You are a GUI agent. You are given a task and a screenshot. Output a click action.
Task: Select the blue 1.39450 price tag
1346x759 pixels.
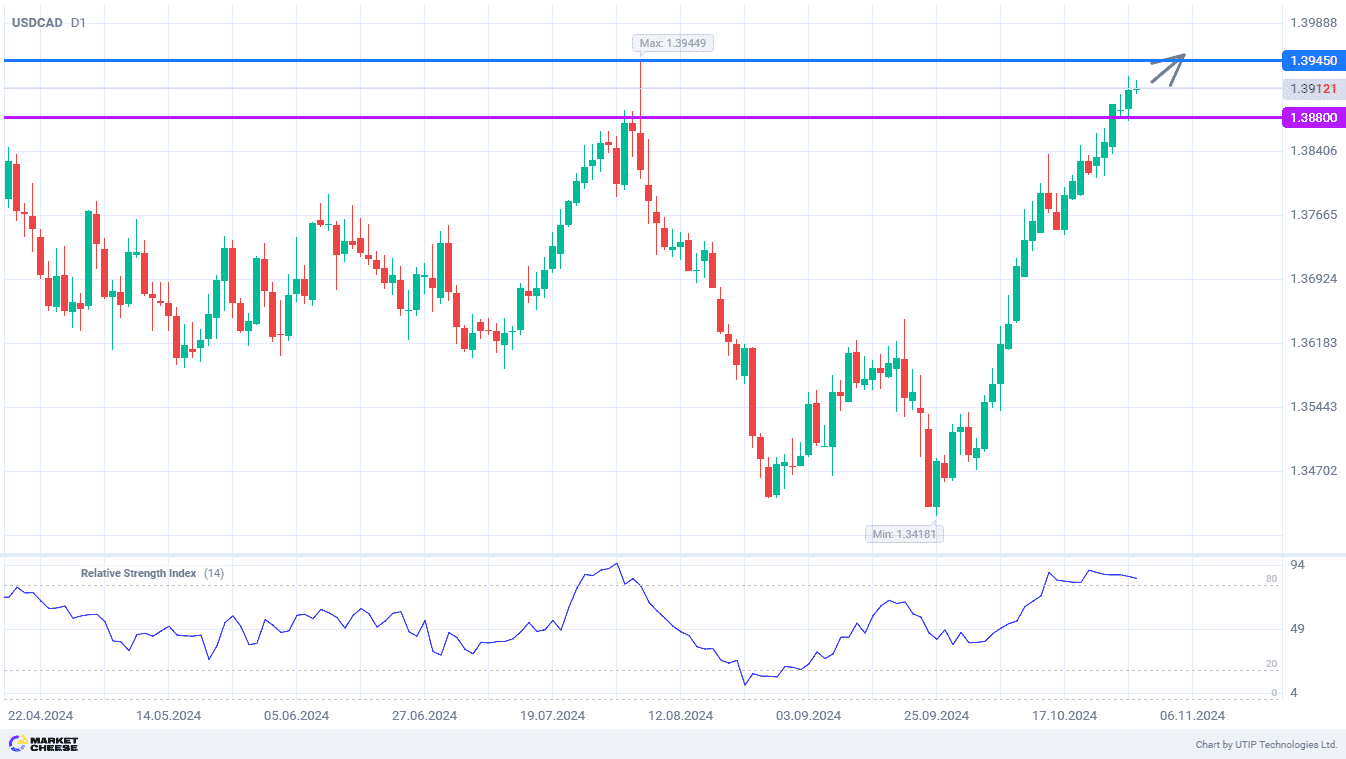1312,61
